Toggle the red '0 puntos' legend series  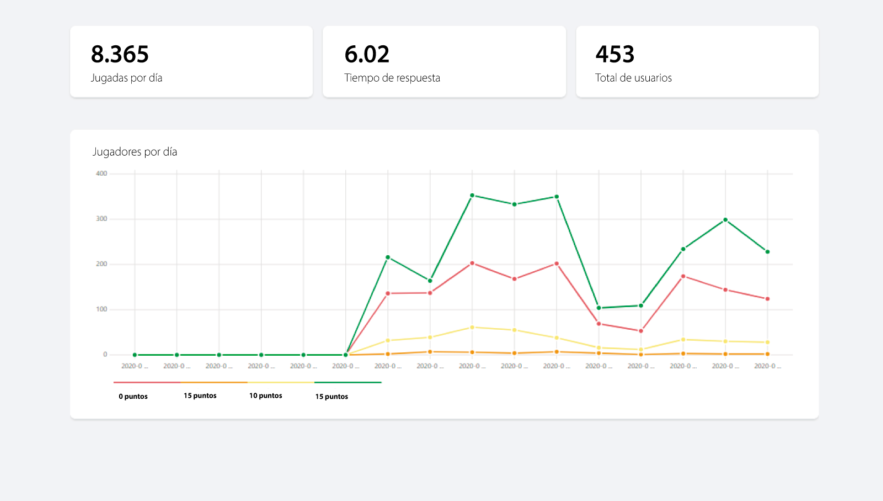pyautogui.click(x=132, y=396)
